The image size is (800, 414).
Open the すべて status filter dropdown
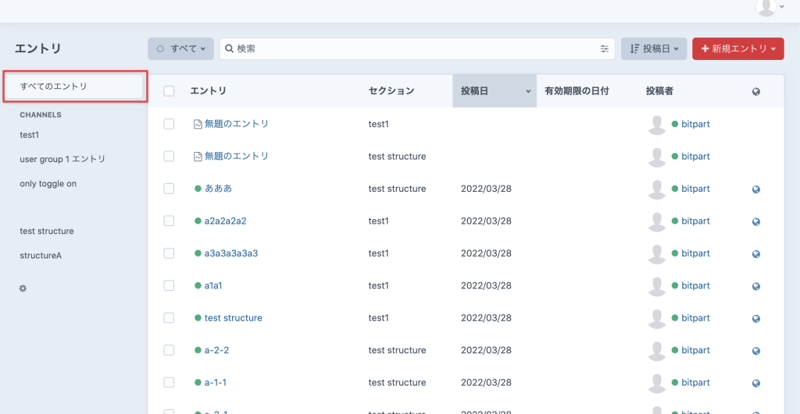[x=181, y=48]
